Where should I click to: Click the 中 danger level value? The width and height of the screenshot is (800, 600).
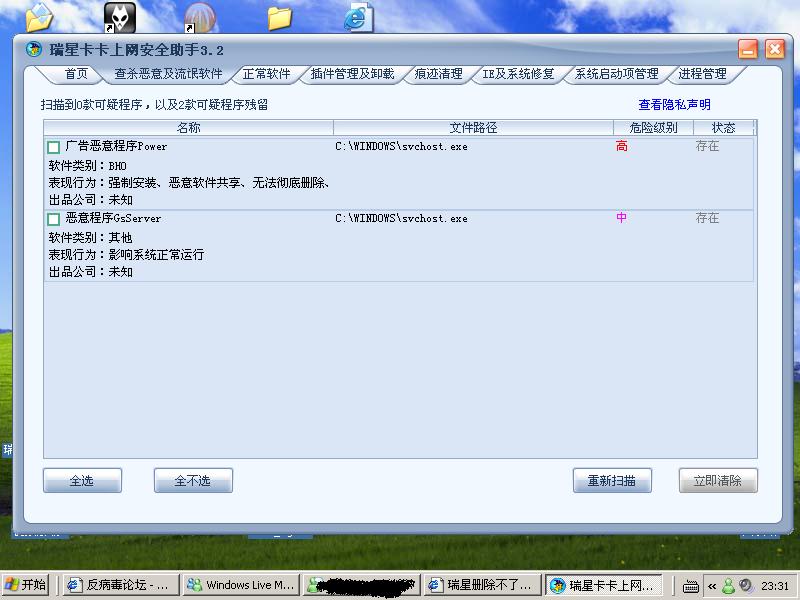(x=621, y=218)
